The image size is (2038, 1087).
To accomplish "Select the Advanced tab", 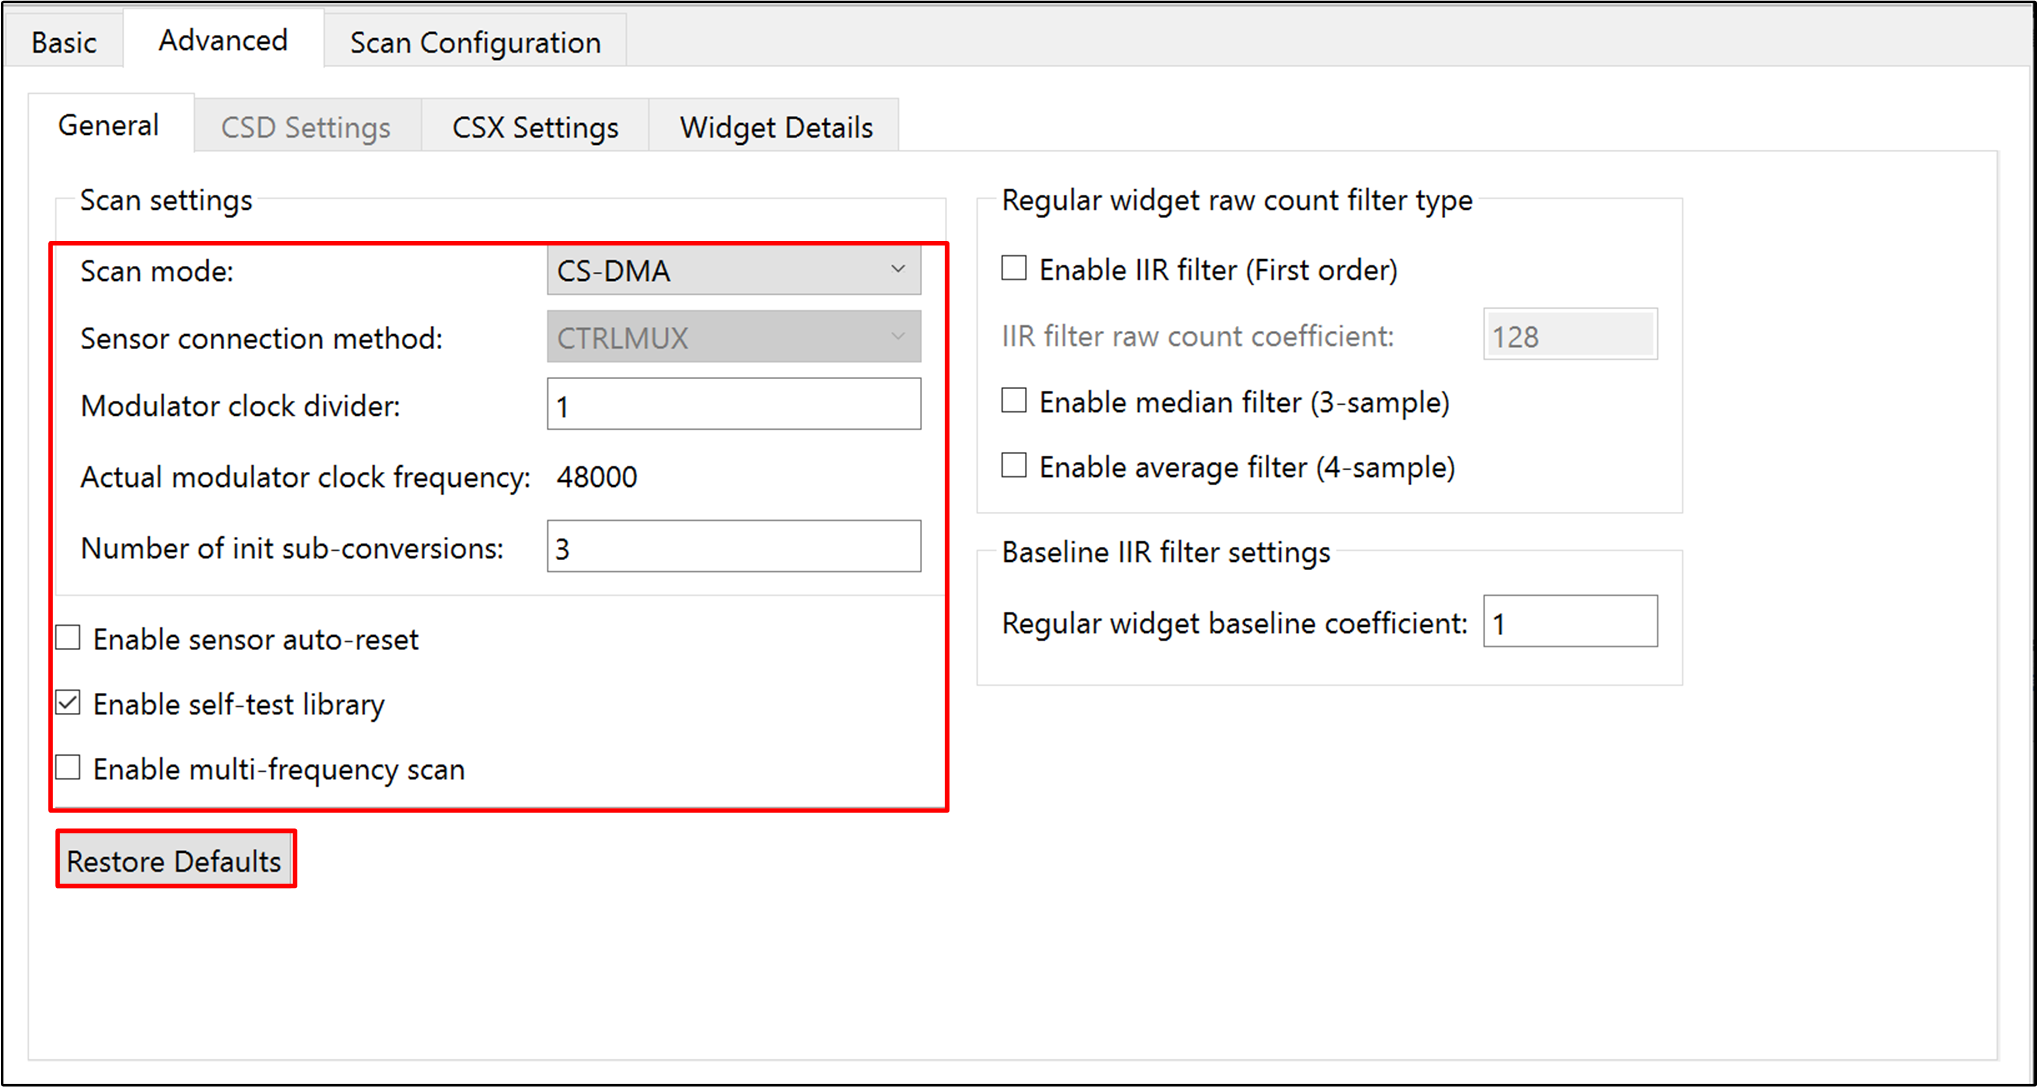I will pos(223,40).
